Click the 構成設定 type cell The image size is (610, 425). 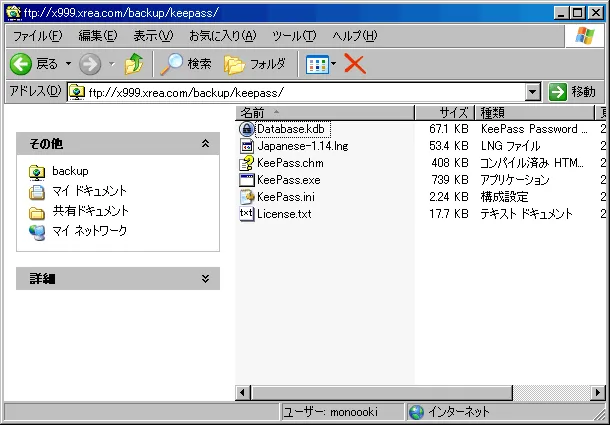click(x=504, y=197)
